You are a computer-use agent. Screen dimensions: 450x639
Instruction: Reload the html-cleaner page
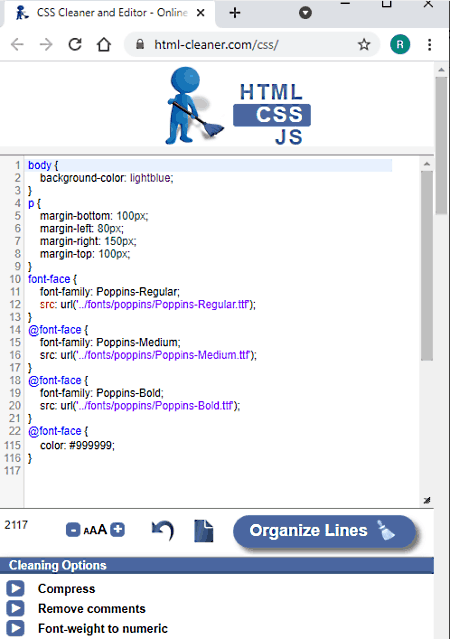tap(75, 44)
